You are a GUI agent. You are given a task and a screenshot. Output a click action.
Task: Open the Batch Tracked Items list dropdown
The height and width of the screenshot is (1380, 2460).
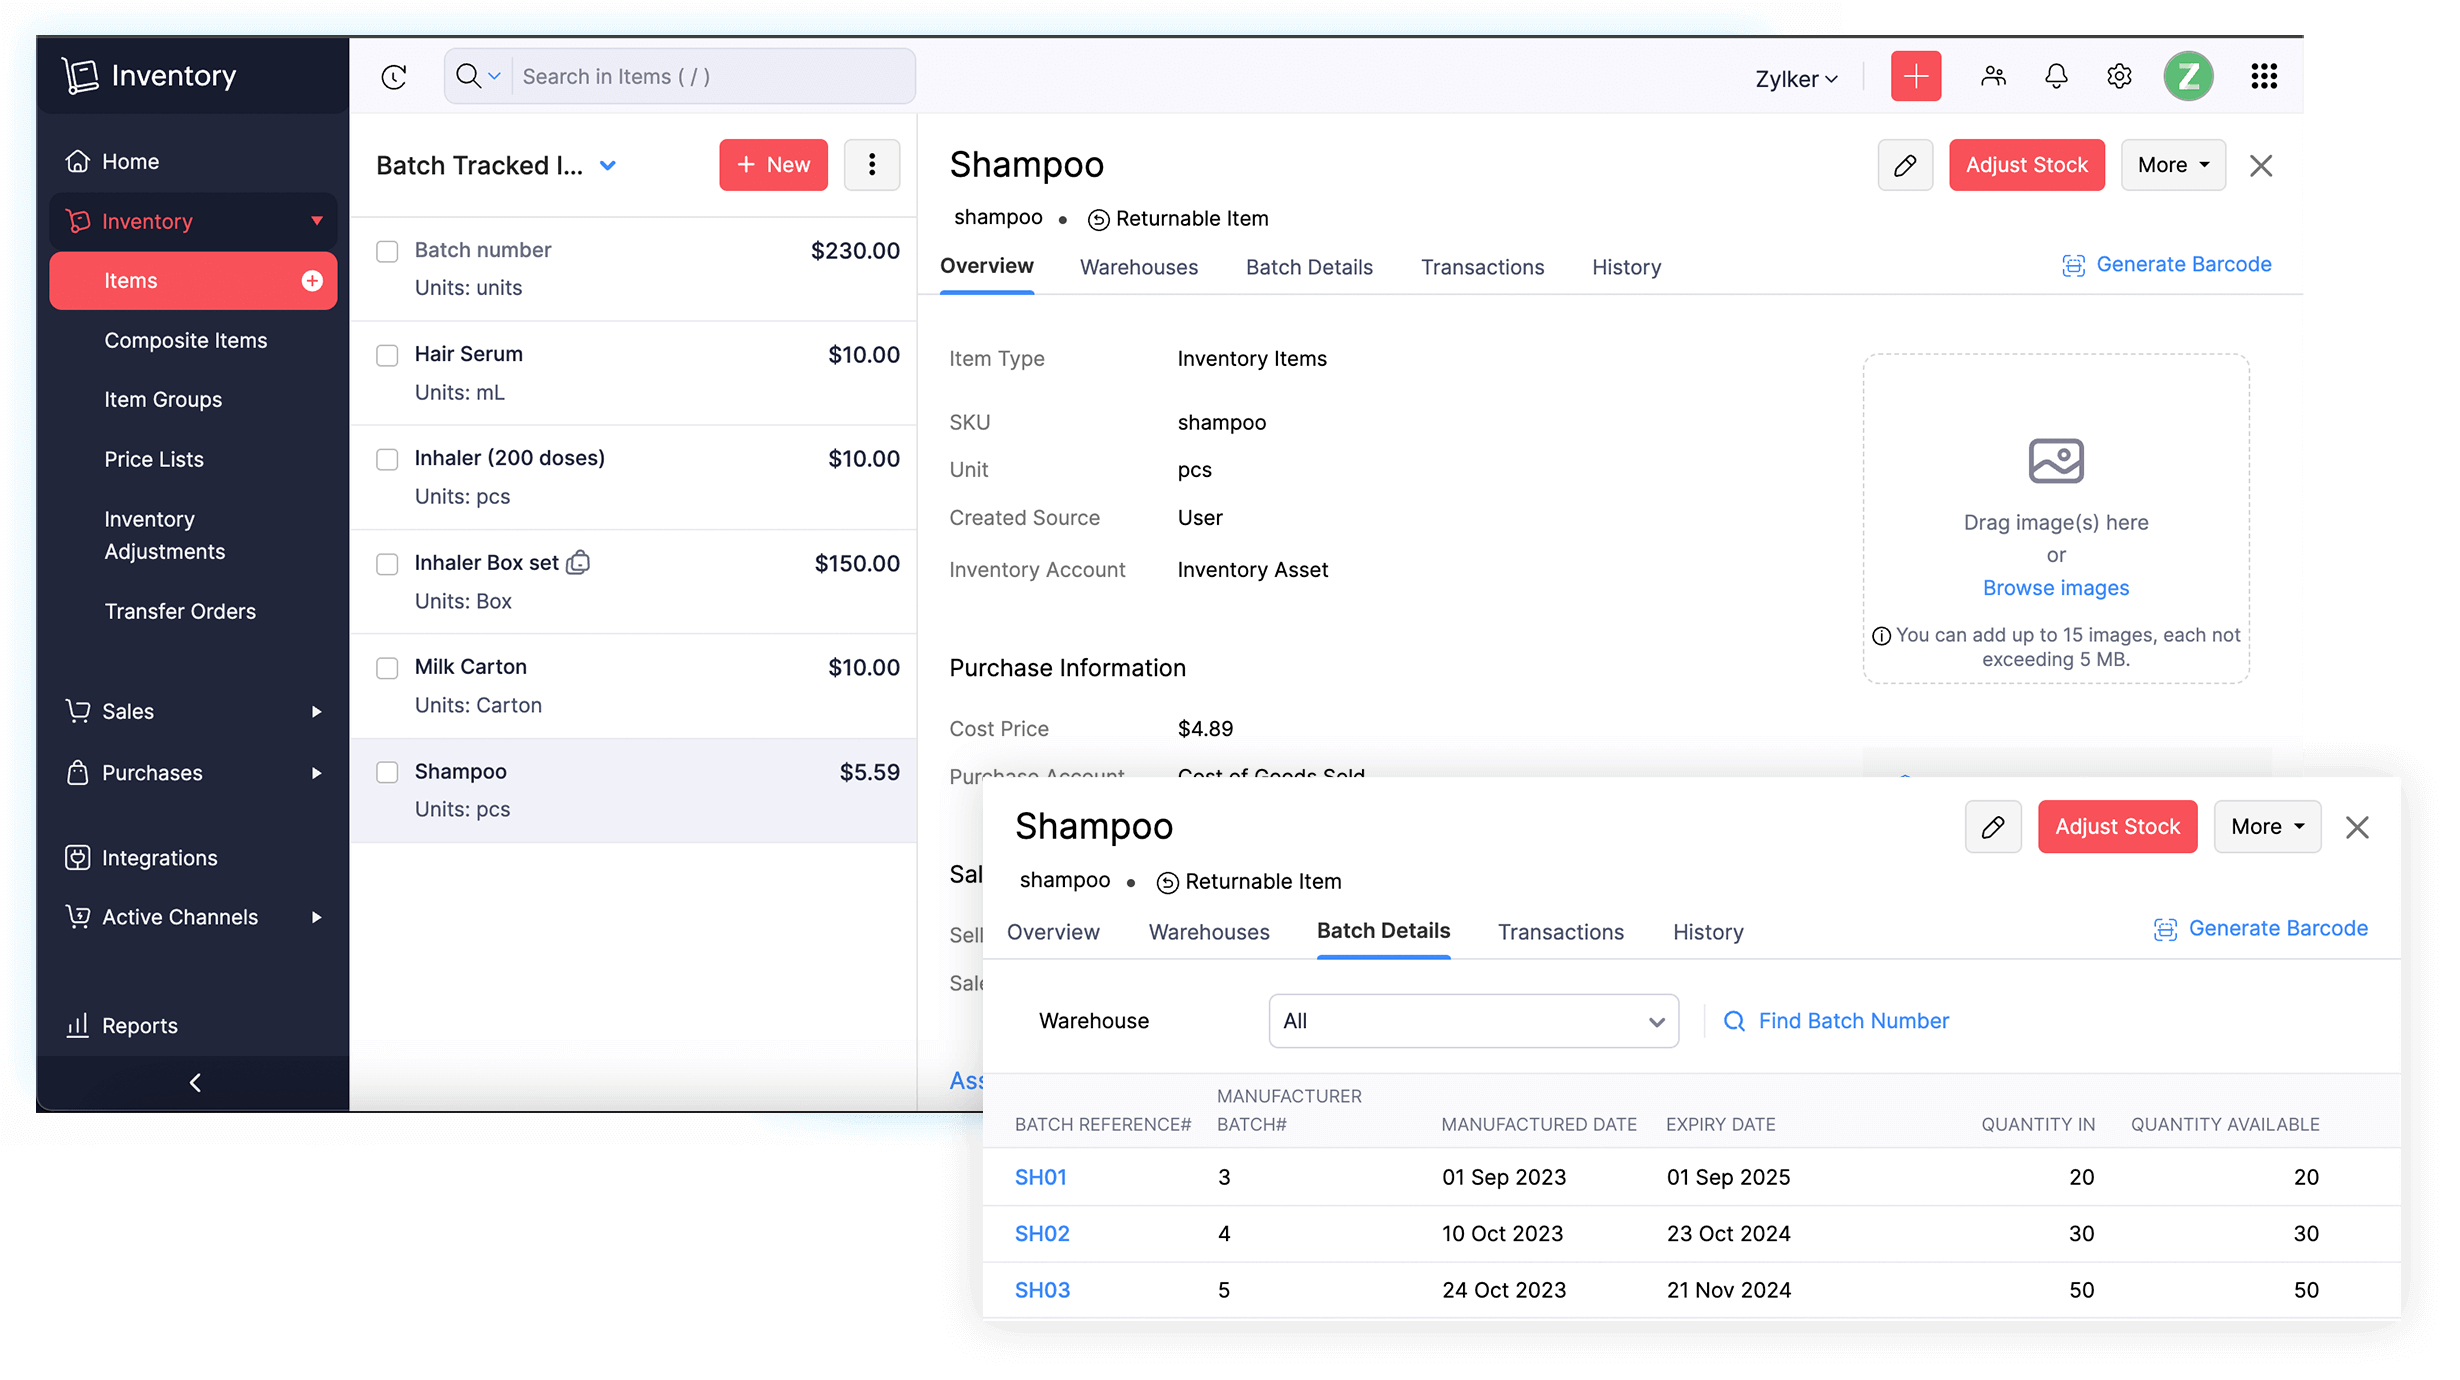(x=609, y=165)
